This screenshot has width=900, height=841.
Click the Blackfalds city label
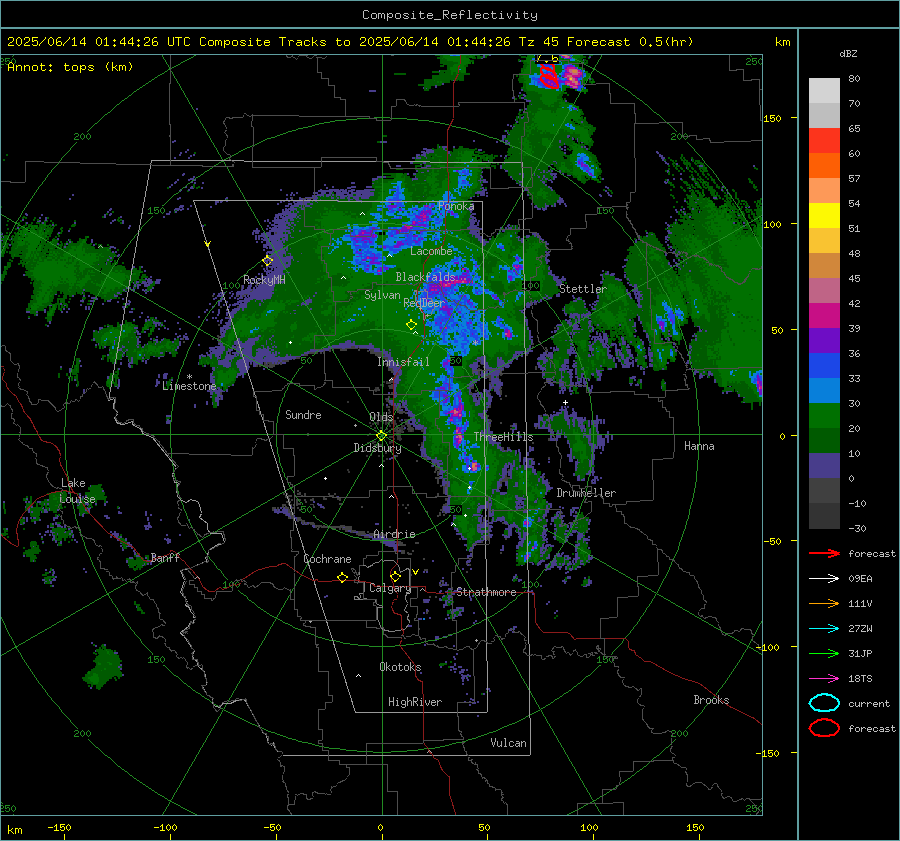click(425, 277)
